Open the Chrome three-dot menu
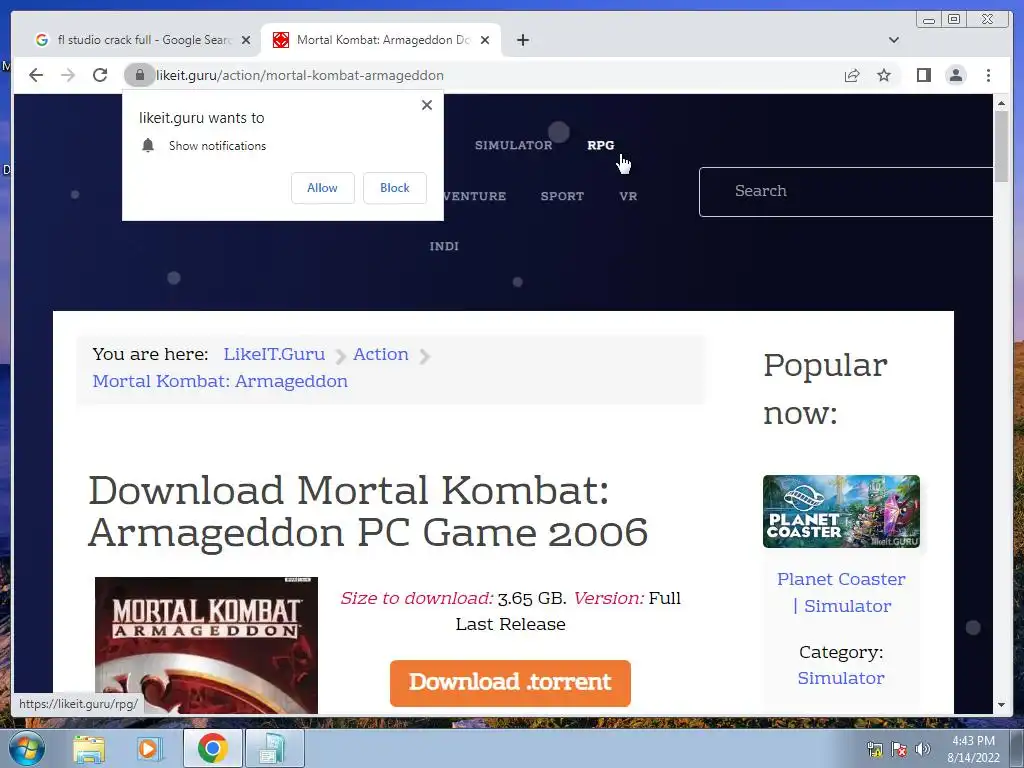Viewport: 1024px width, 768px height. click(988, 75)
